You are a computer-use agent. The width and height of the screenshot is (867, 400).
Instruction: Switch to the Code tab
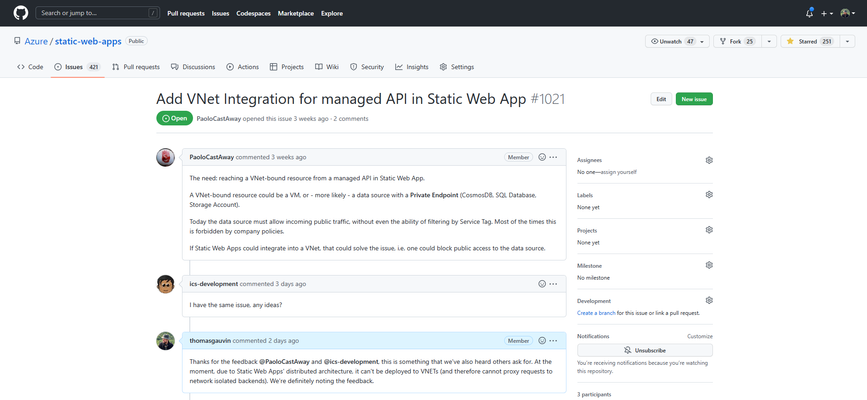(x=30, y=67)
